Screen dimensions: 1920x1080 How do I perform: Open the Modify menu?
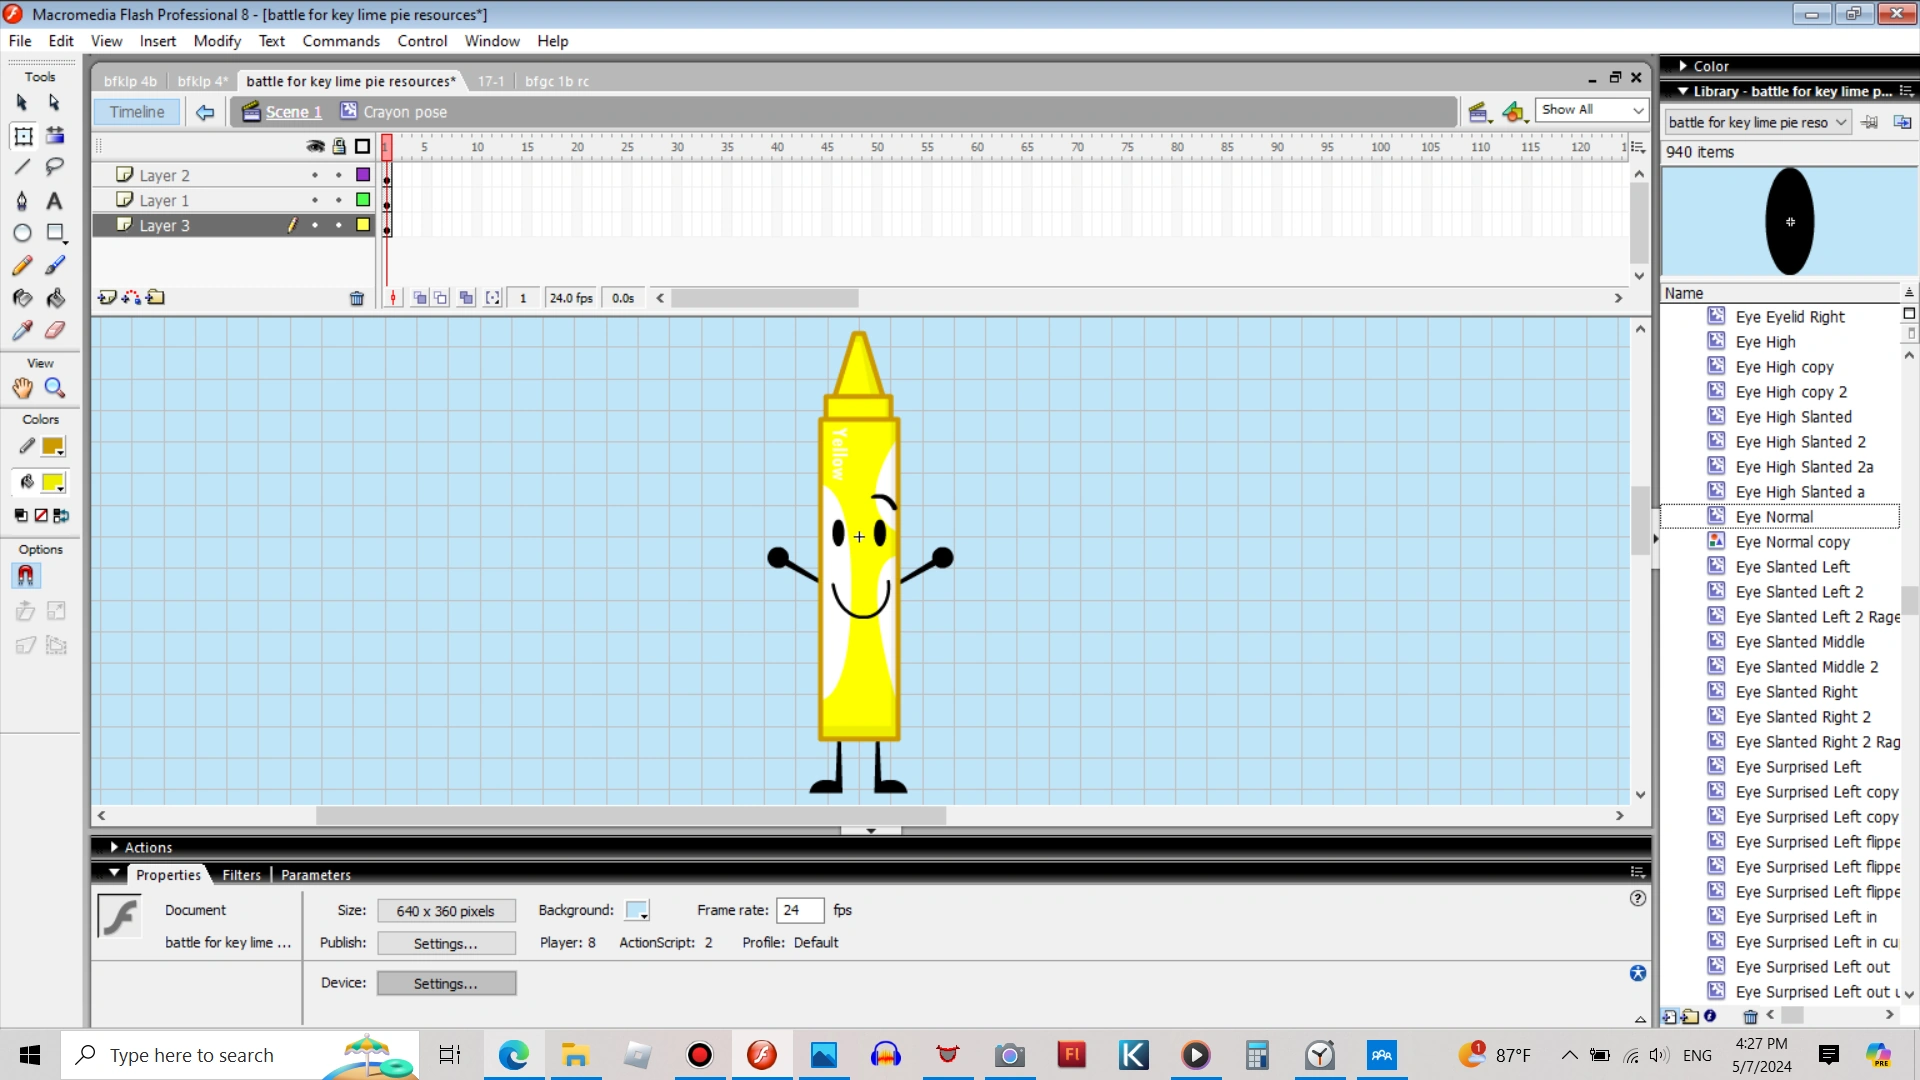pos(217,41)
